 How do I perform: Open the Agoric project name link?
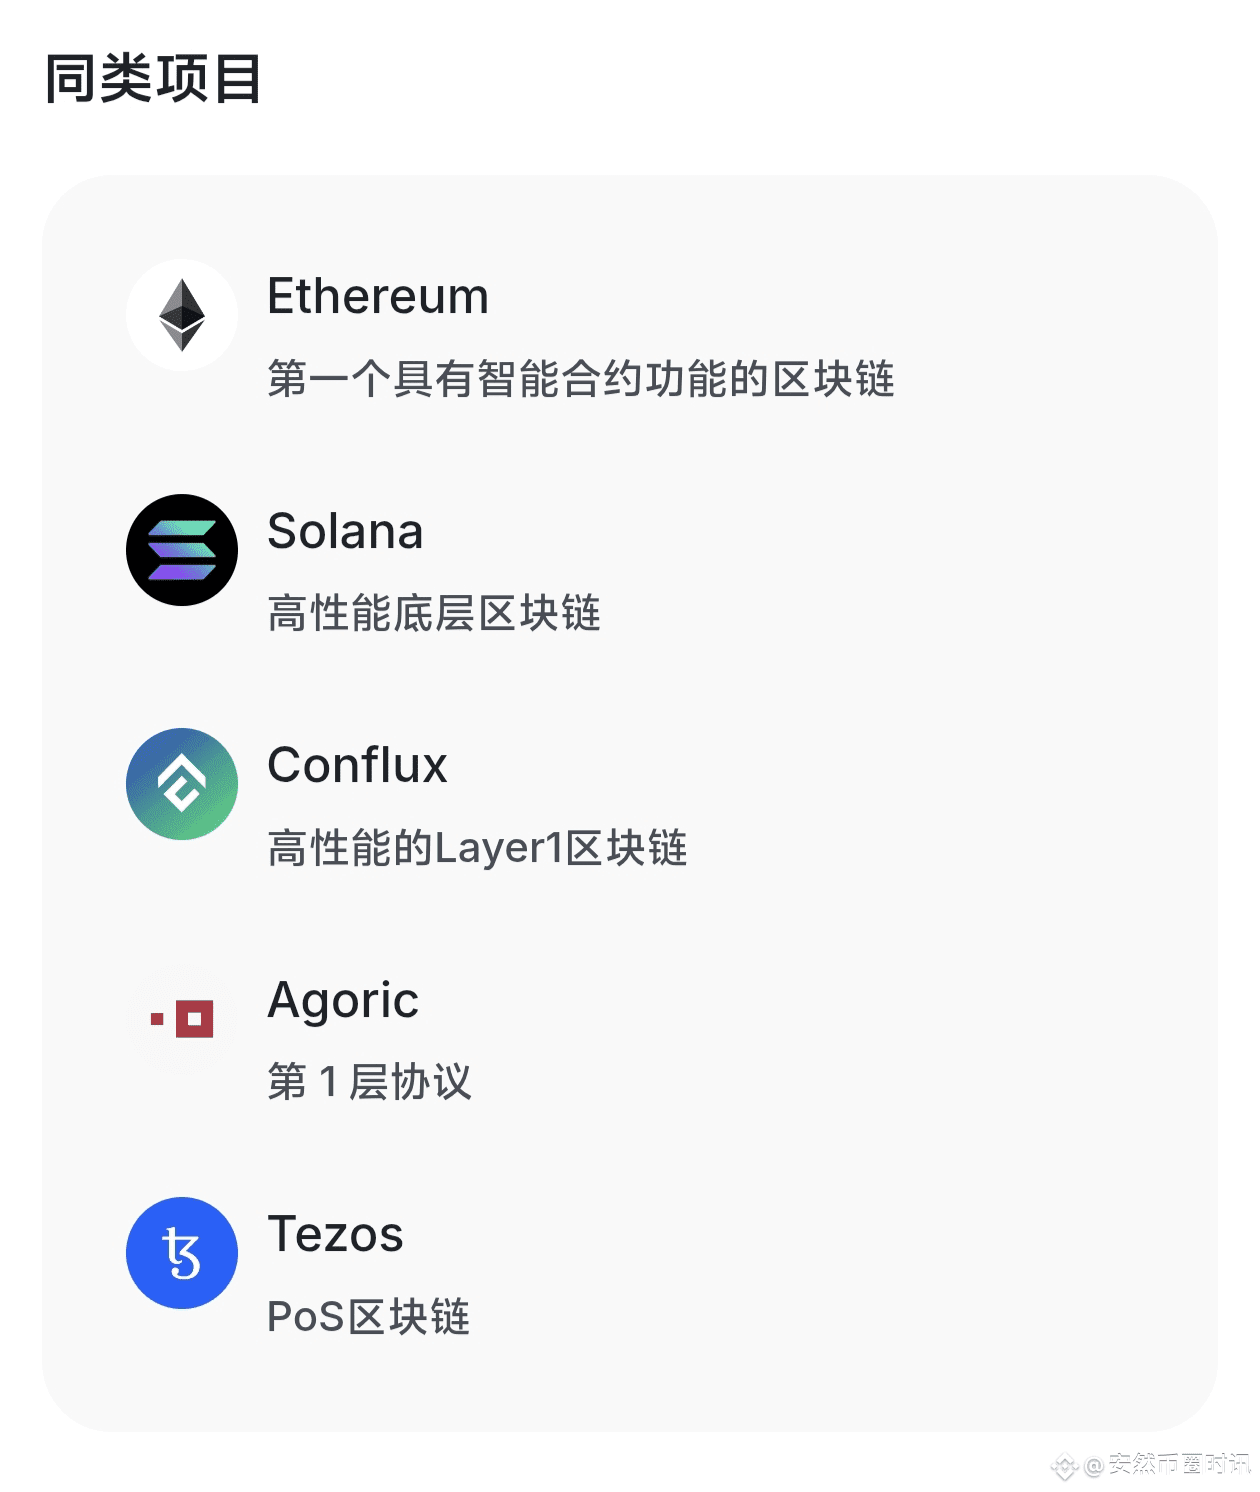[x=343, y=1000]
